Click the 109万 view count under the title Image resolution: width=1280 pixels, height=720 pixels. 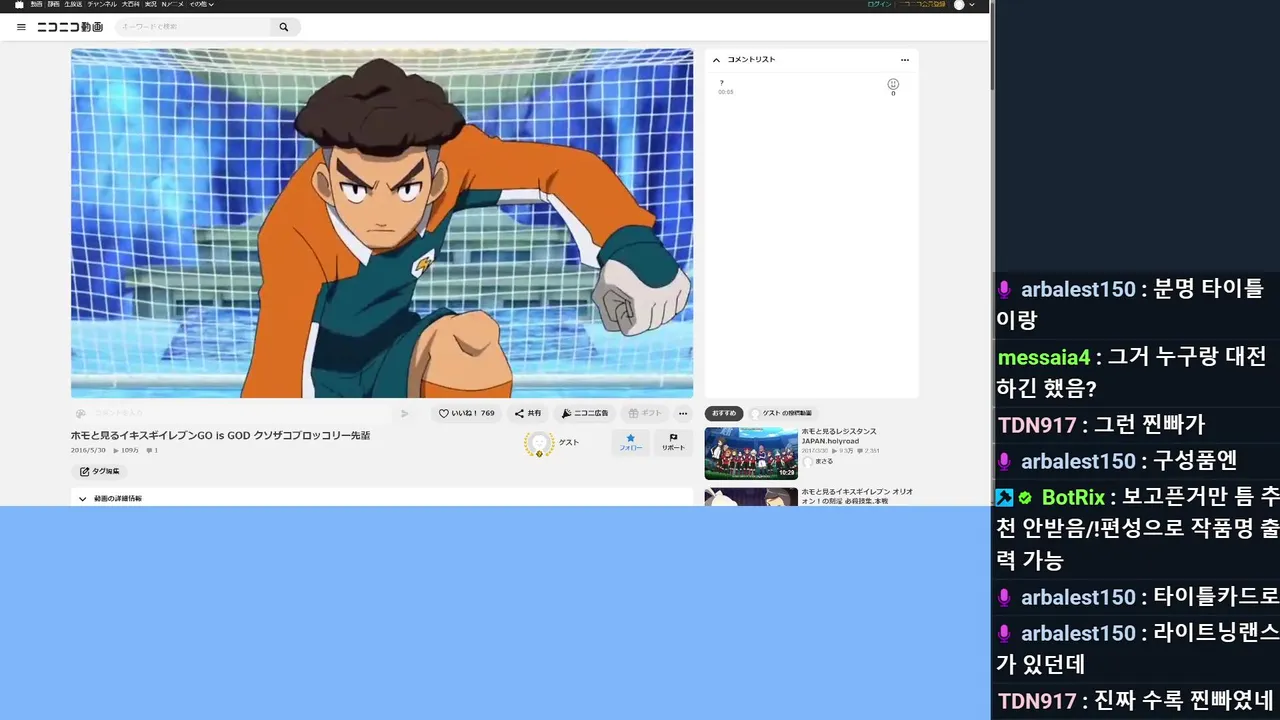pyautogui.click(x=126, y=450)
